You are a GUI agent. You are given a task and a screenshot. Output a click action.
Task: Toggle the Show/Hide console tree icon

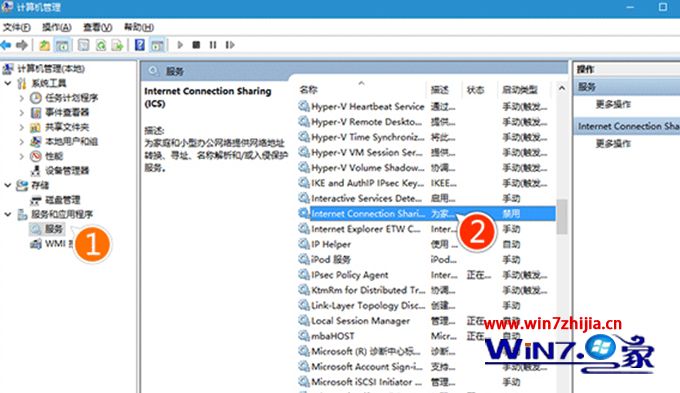[62, 45]
